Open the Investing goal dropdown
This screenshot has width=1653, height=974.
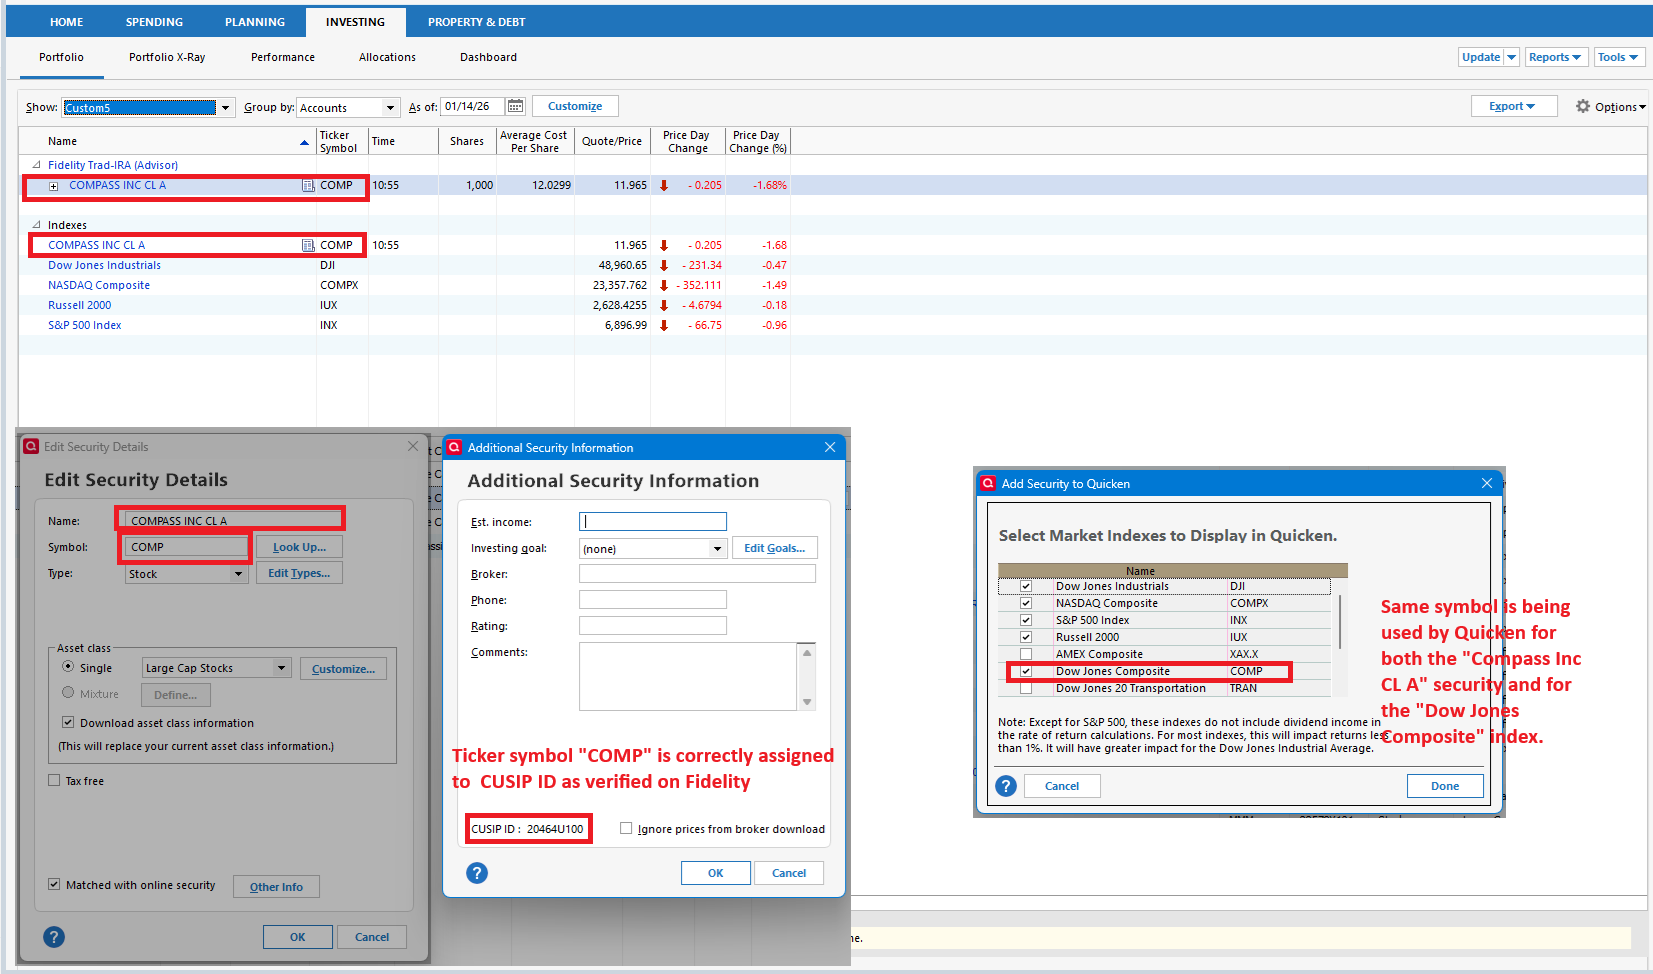click(x=717, y=548)
